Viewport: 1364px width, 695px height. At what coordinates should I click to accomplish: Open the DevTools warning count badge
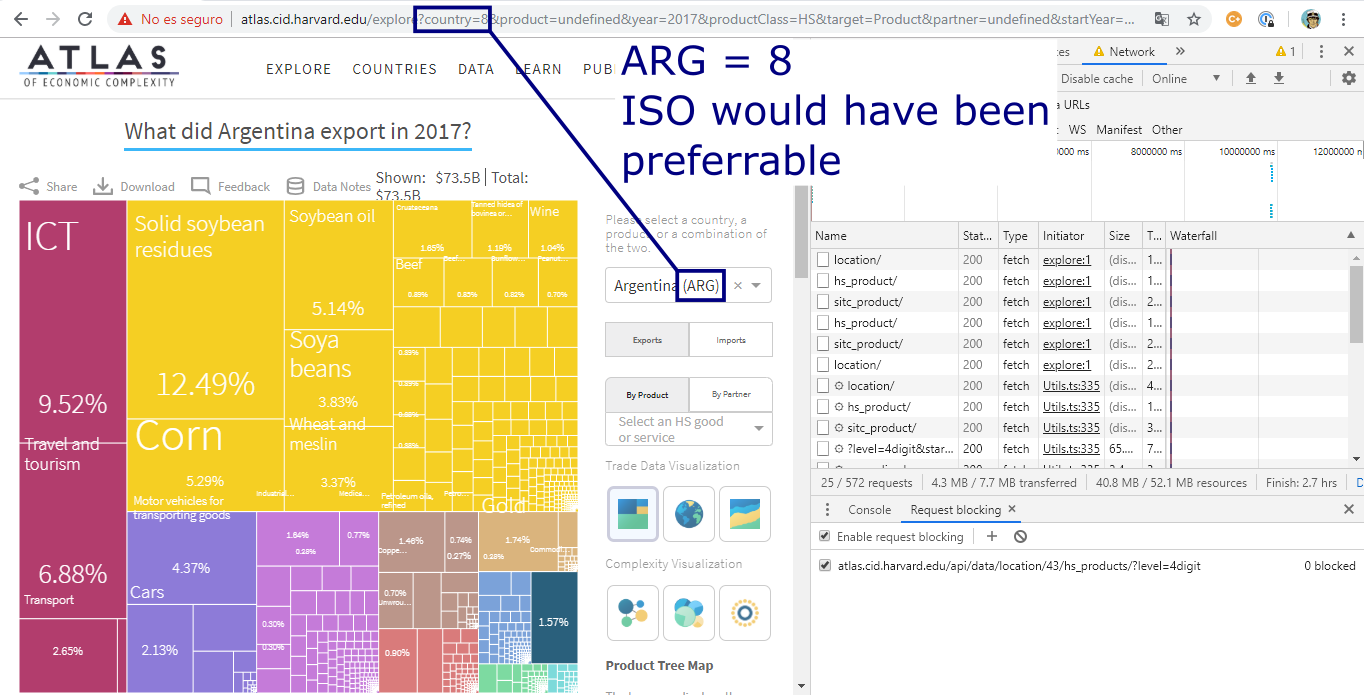1285,51
